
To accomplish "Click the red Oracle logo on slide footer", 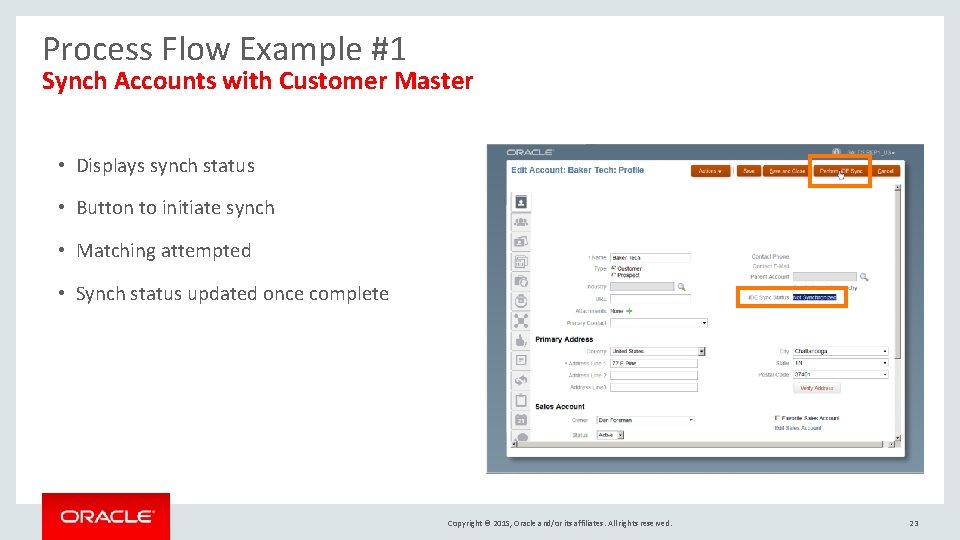I will [106, 516].
